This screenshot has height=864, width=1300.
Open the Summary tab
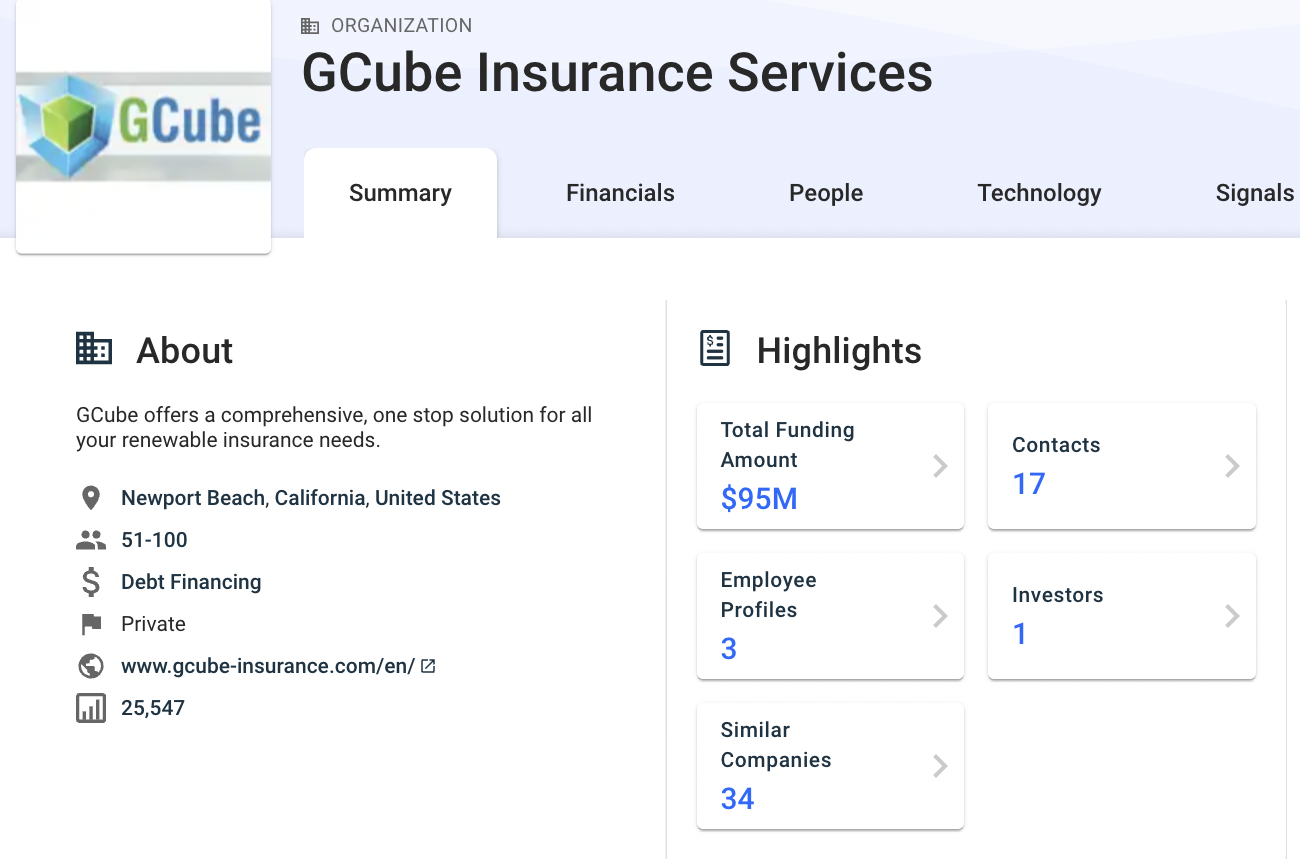point(400,193)
